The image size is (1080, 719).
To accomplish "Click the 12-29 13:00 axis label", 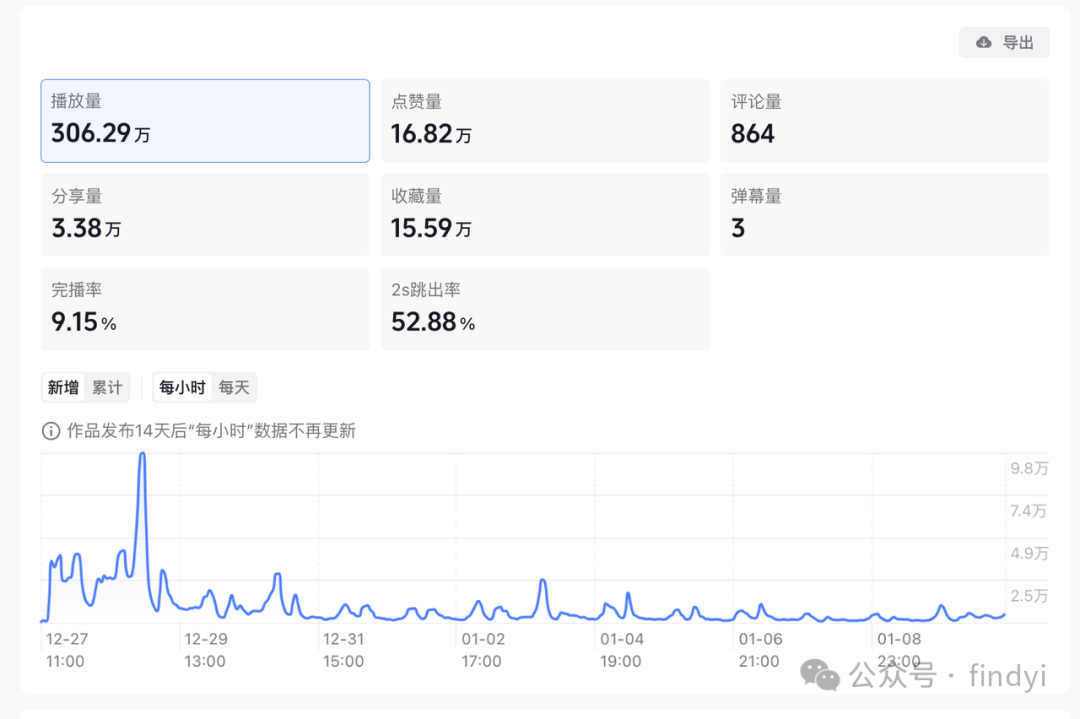I will pyautogui.click(x=205, y=650).
